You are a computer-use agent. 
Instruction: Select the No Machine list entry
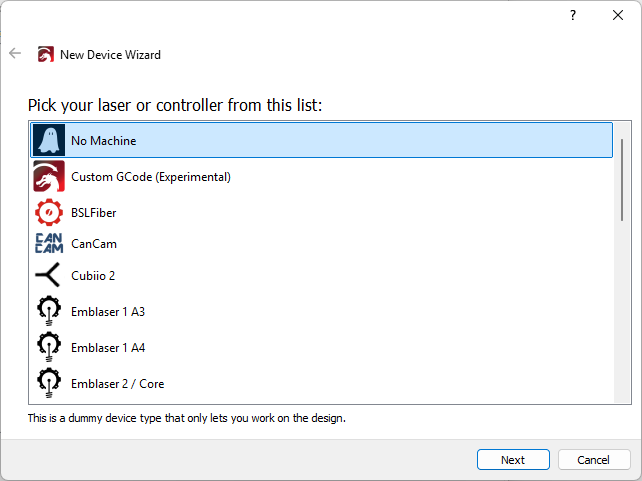[103, 141]
